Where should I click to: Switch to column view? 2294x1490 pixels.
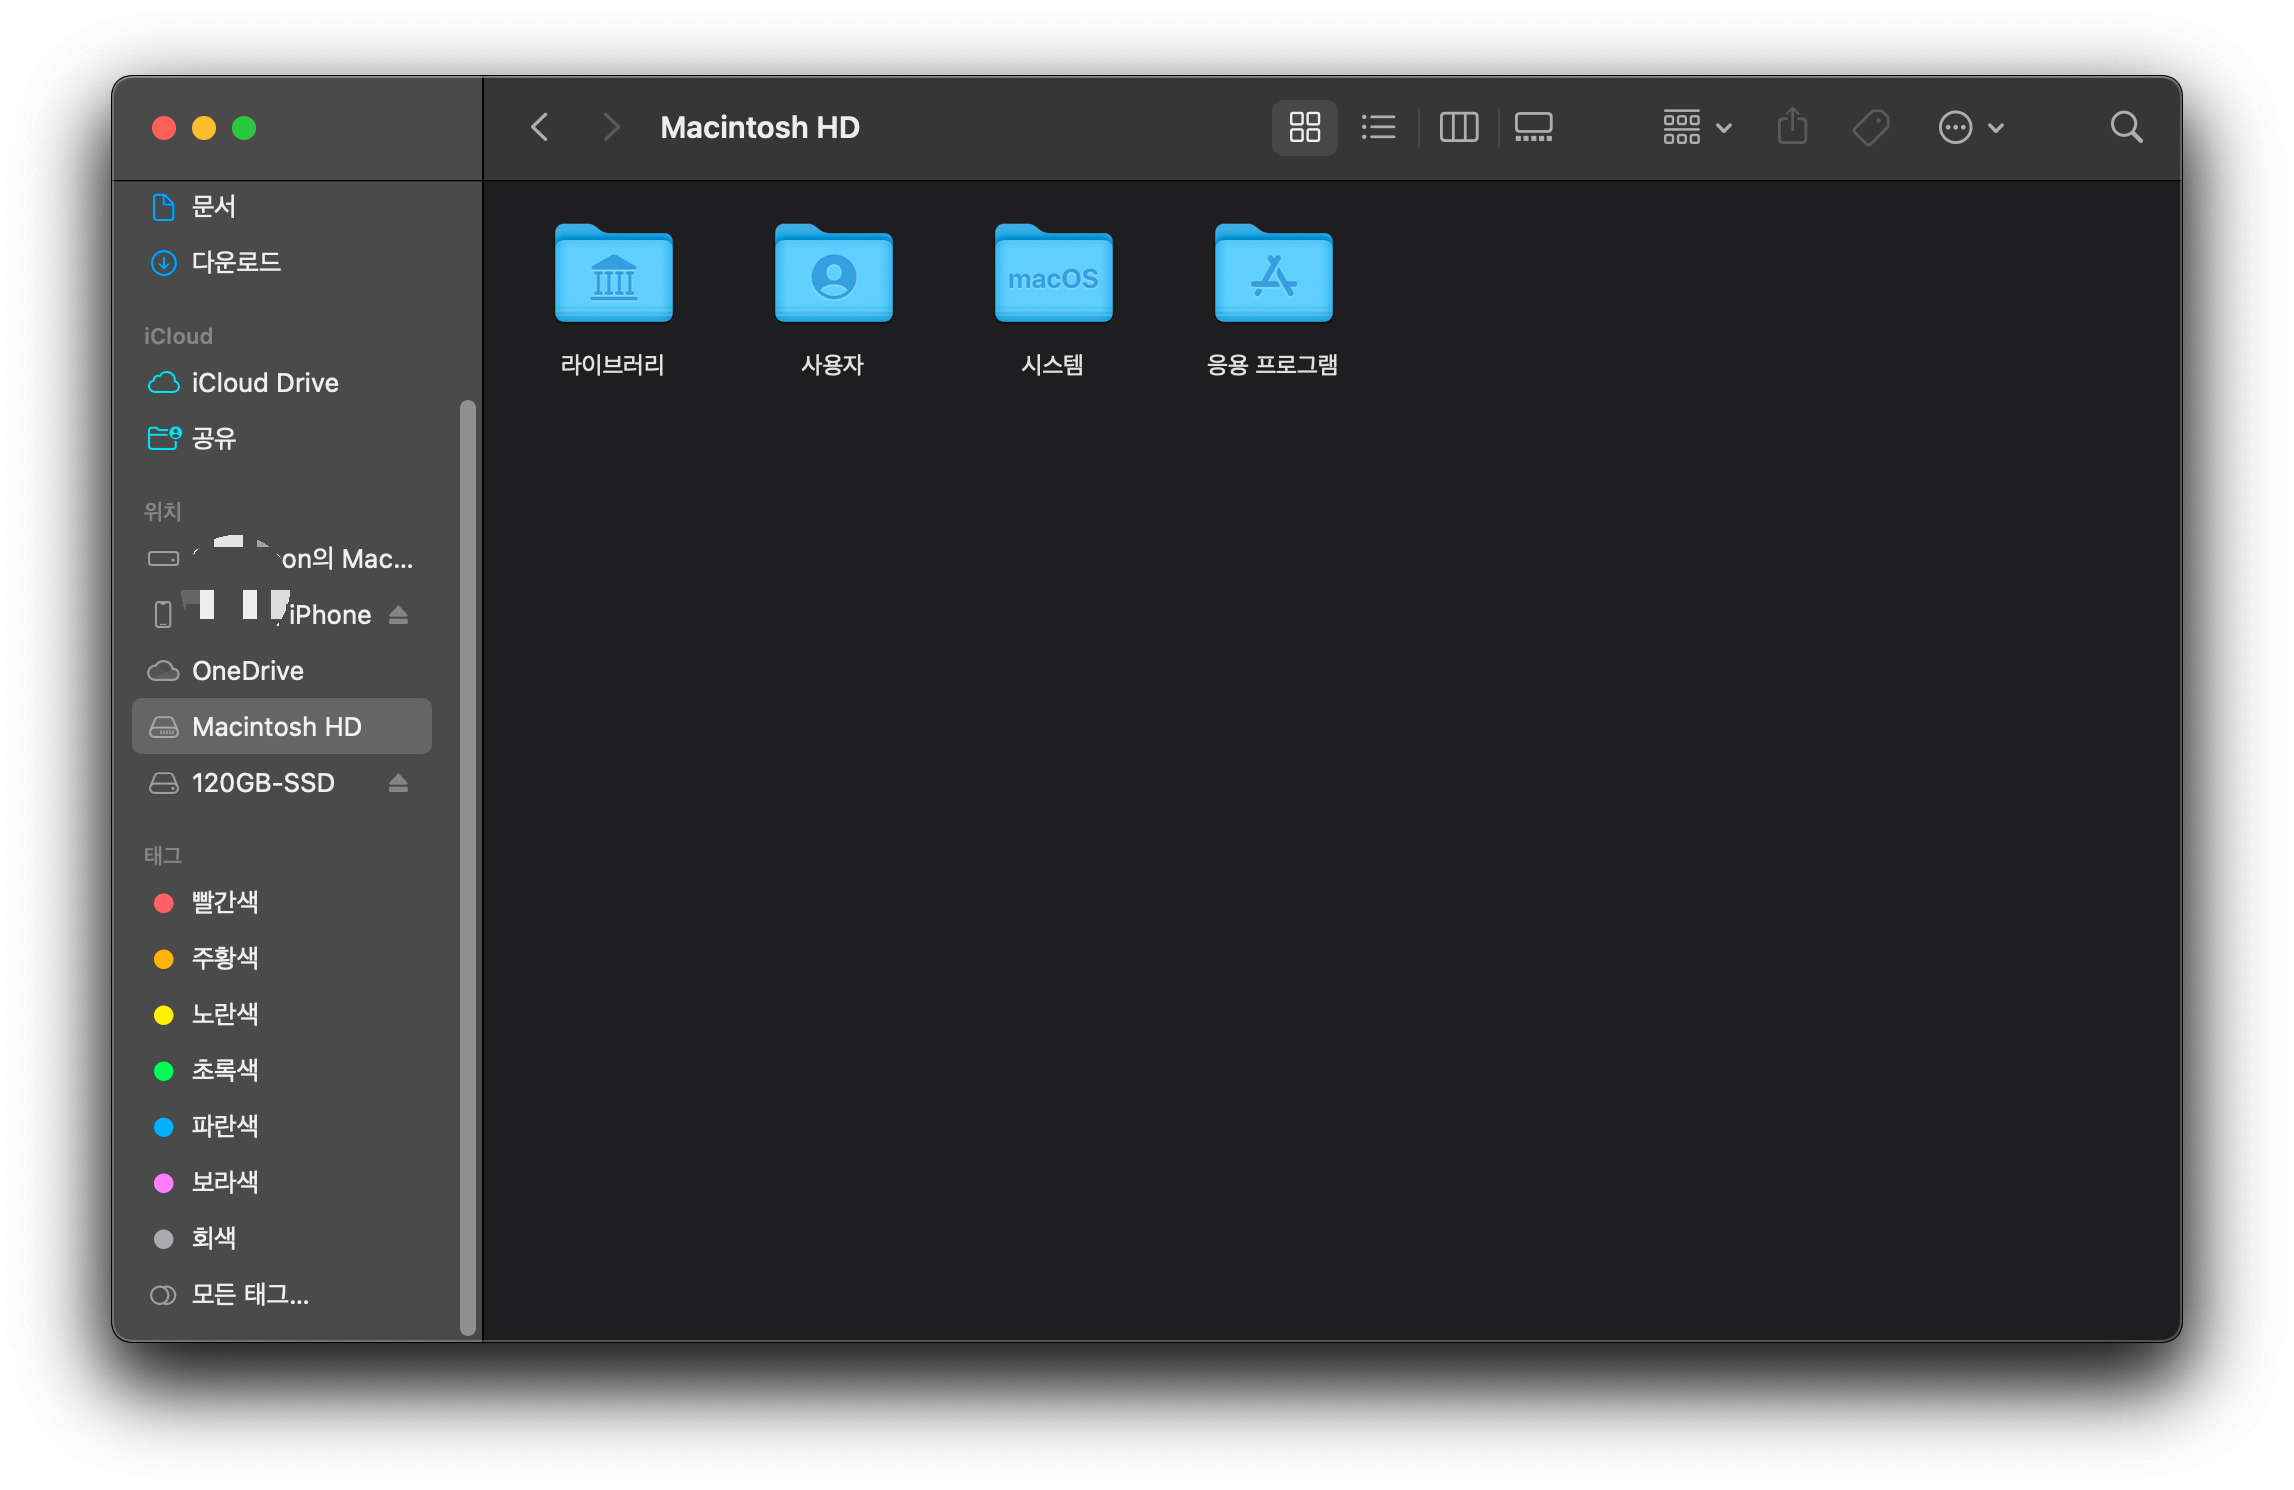1458,128
